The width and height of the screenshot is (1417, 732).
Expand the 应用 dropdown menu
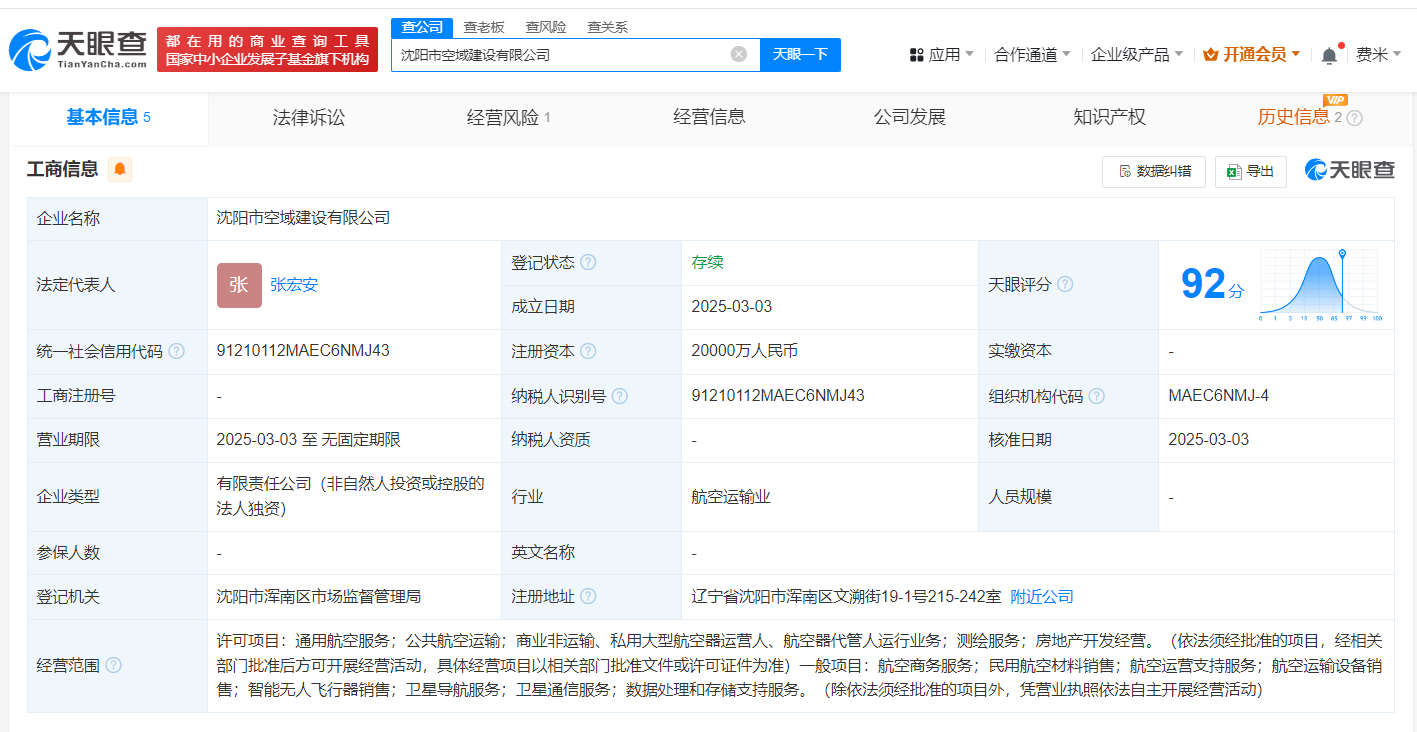pyautogui.click(x=941, y=54)
